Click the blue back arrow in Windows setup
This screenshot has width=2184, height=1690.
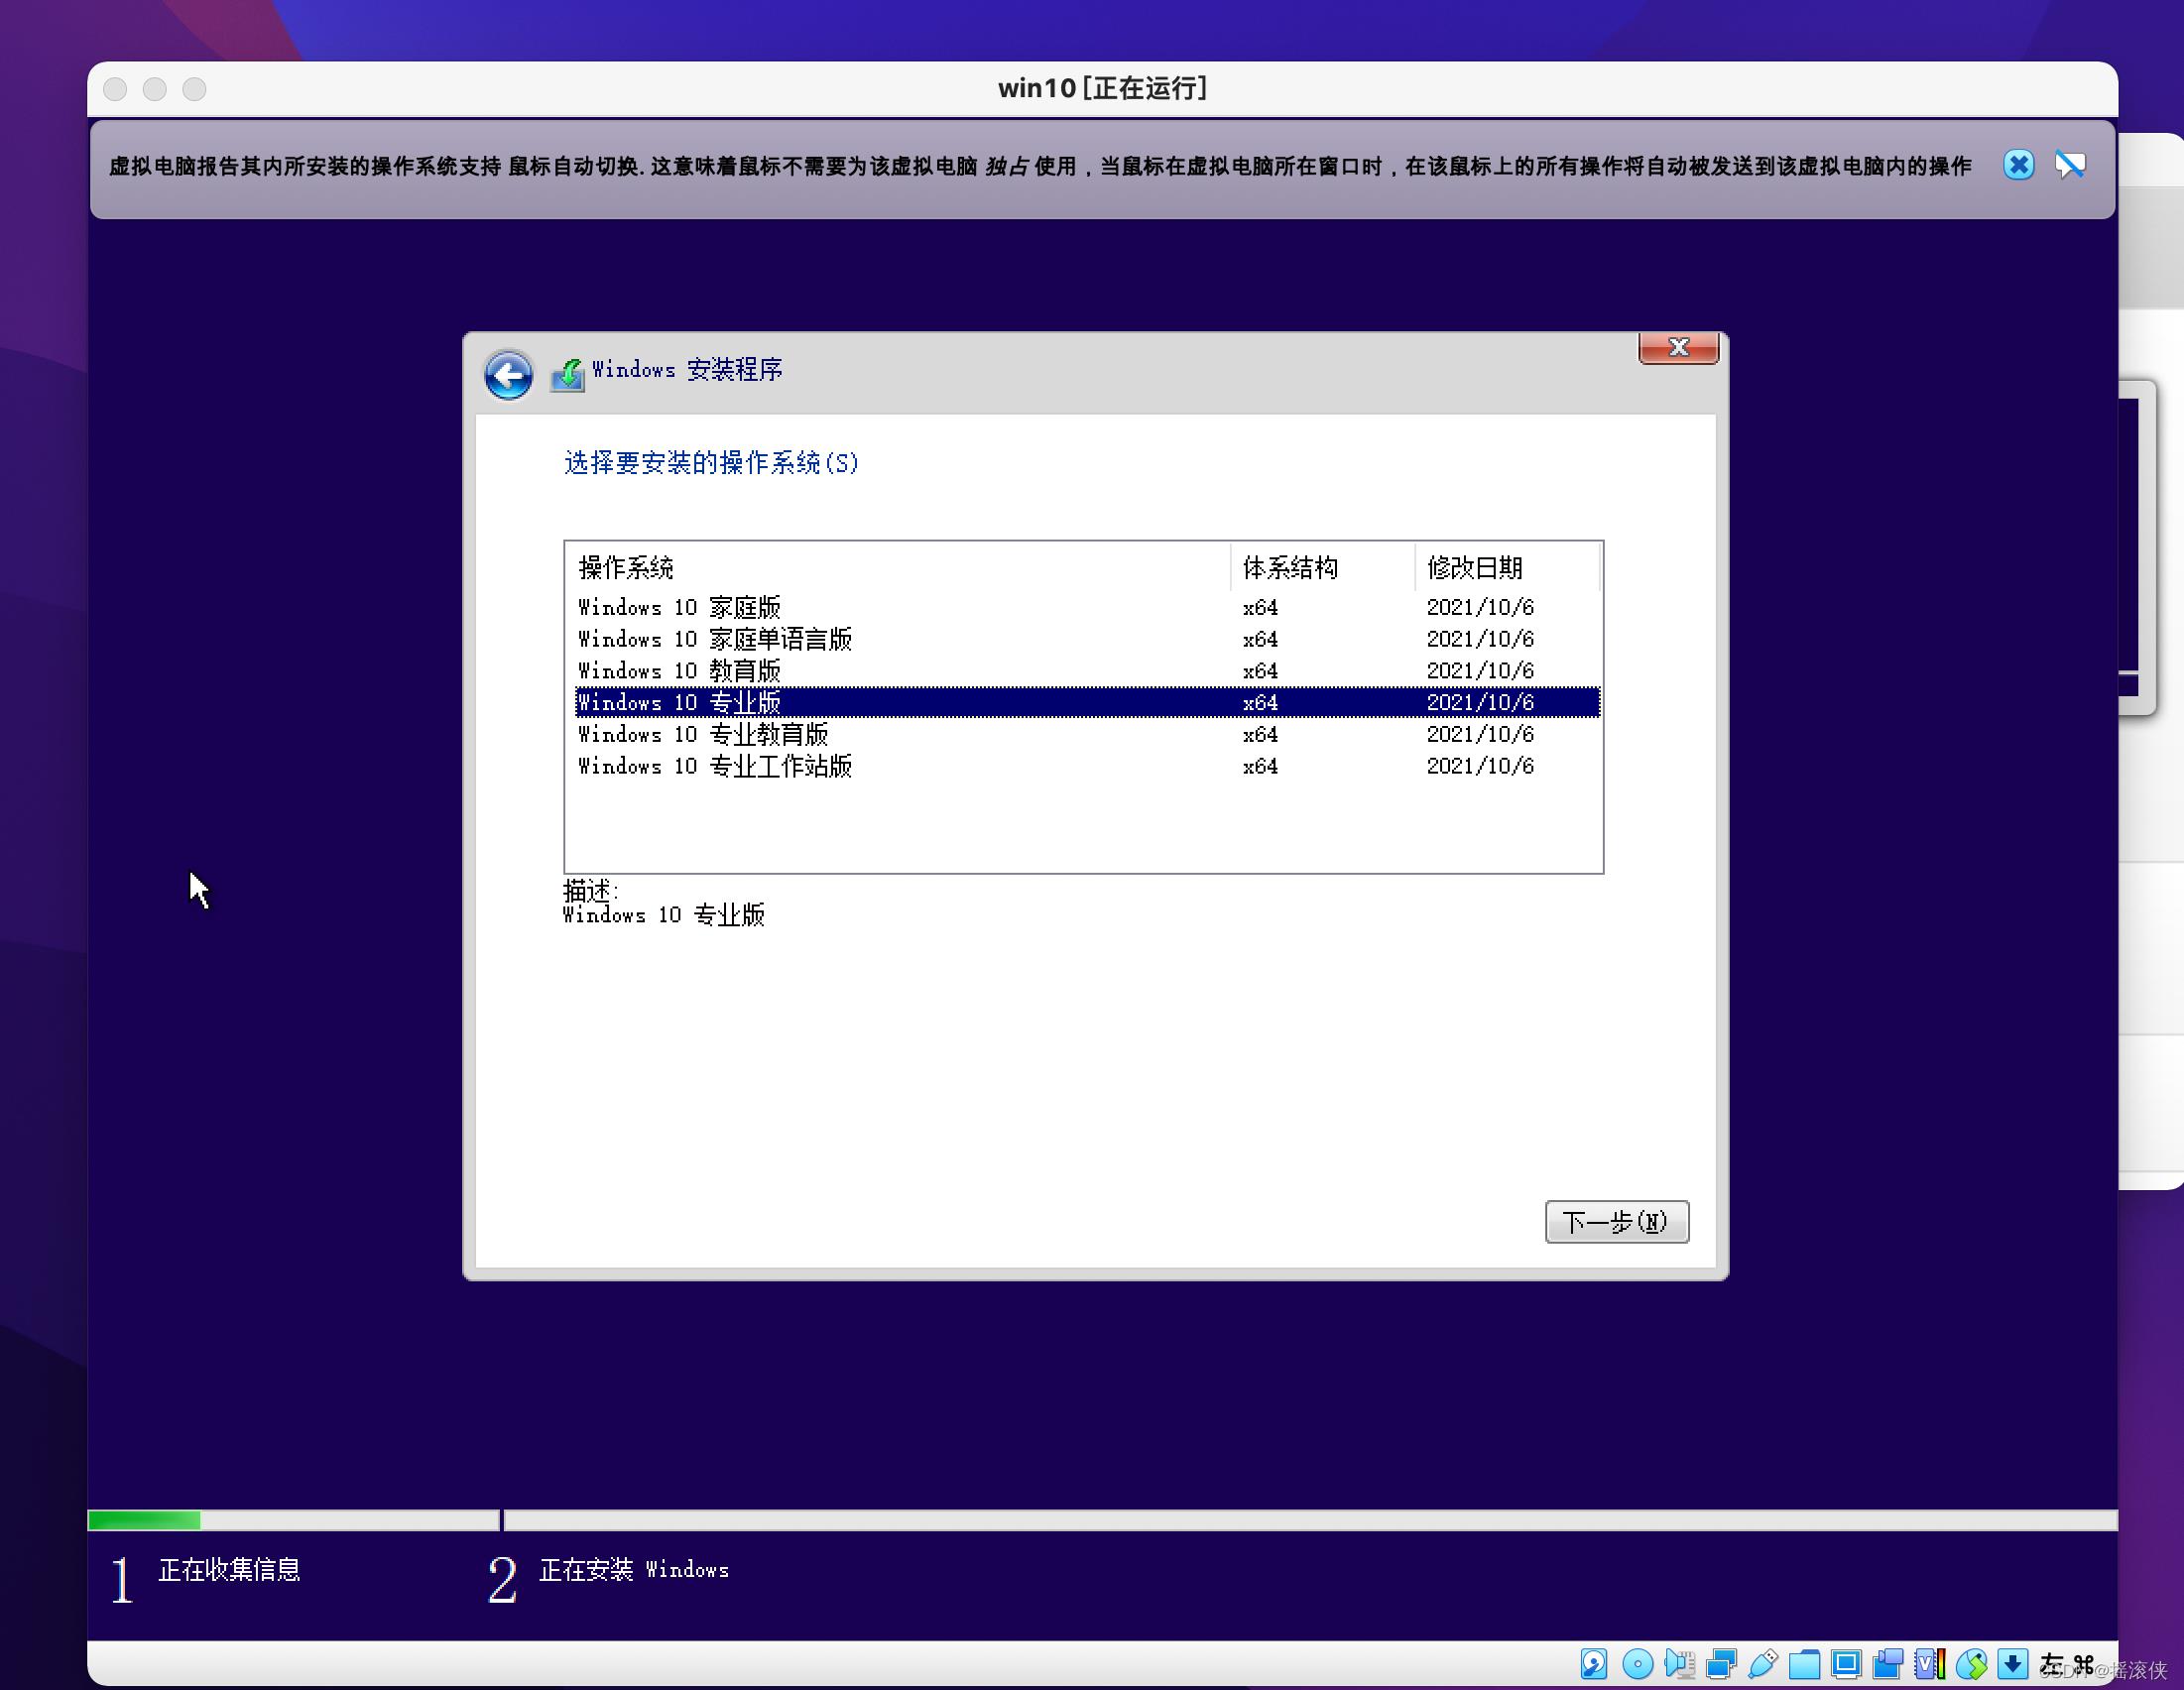click(508, 375)
